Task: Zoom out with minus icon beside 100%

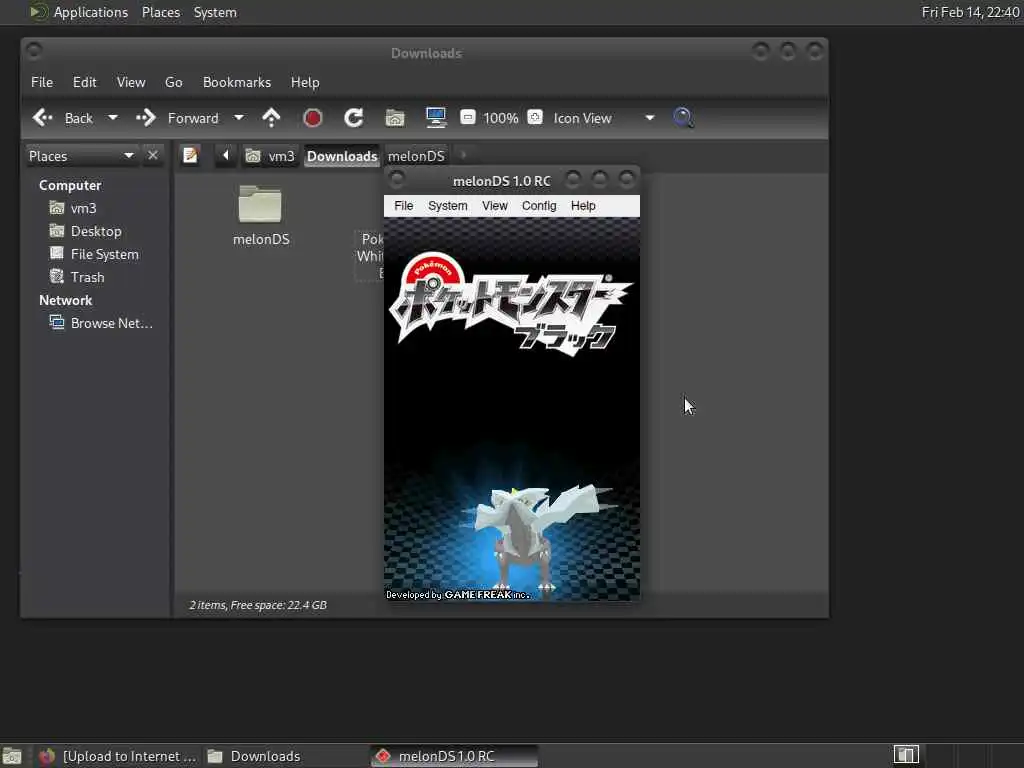Action: (468, 118)
